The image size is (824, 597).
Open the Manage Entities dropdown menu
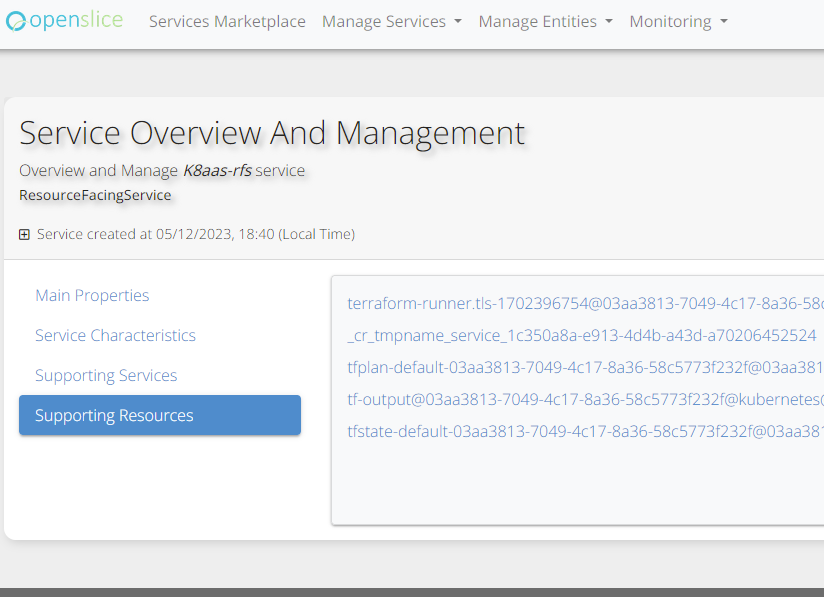coord(545,21)
